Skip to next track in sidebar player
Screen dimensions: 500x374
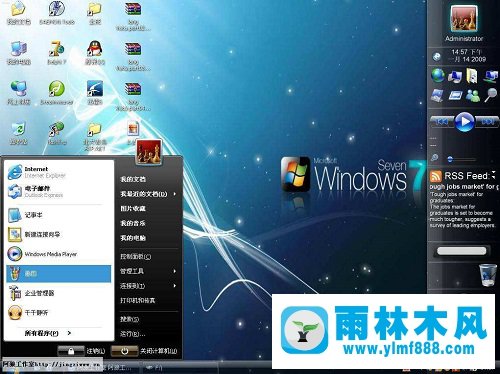pyautogui.click(x=487, y=122)
